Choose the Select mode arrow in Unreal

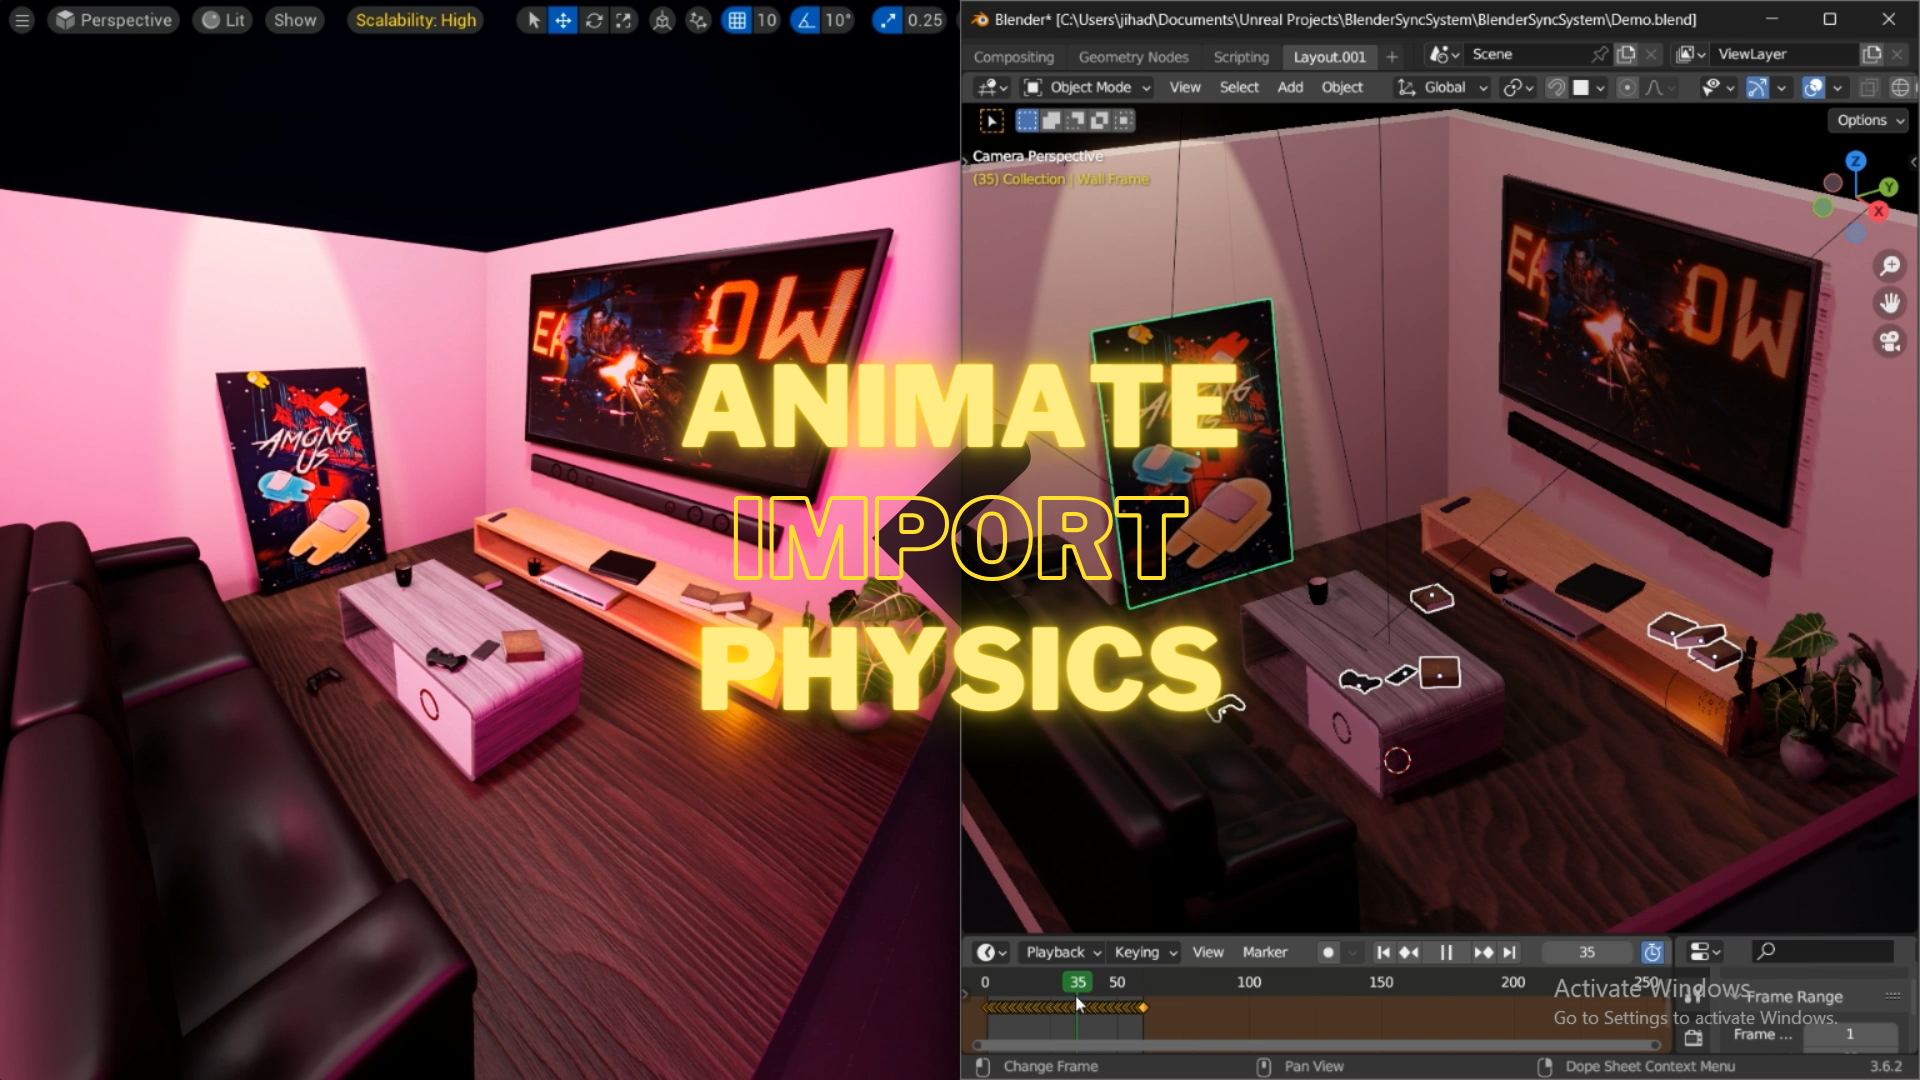click(533, 20)
